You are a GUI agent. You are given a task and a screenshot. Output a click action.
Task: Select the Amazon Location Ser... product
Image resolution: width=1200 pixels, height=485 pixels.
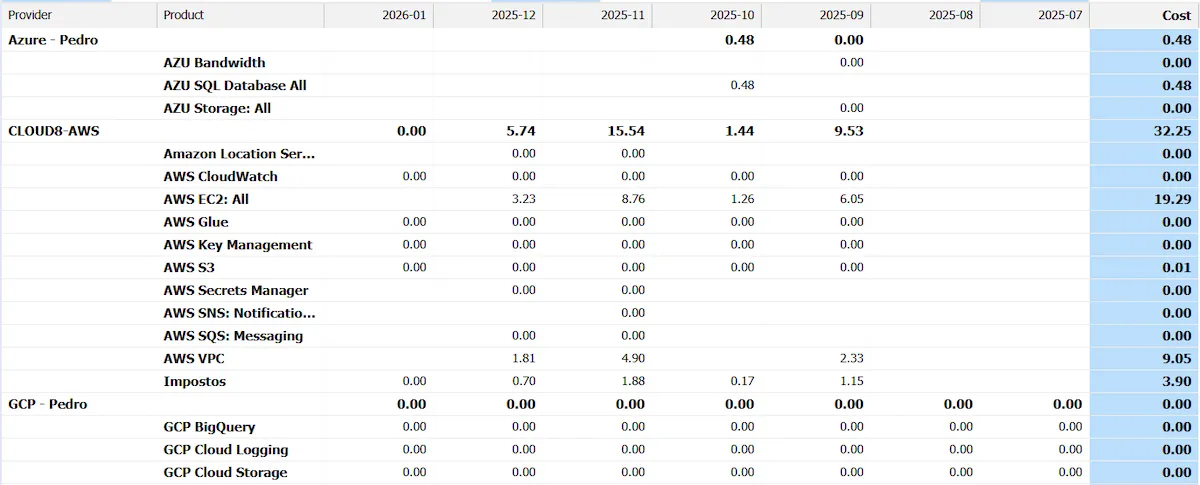[239, 154]
